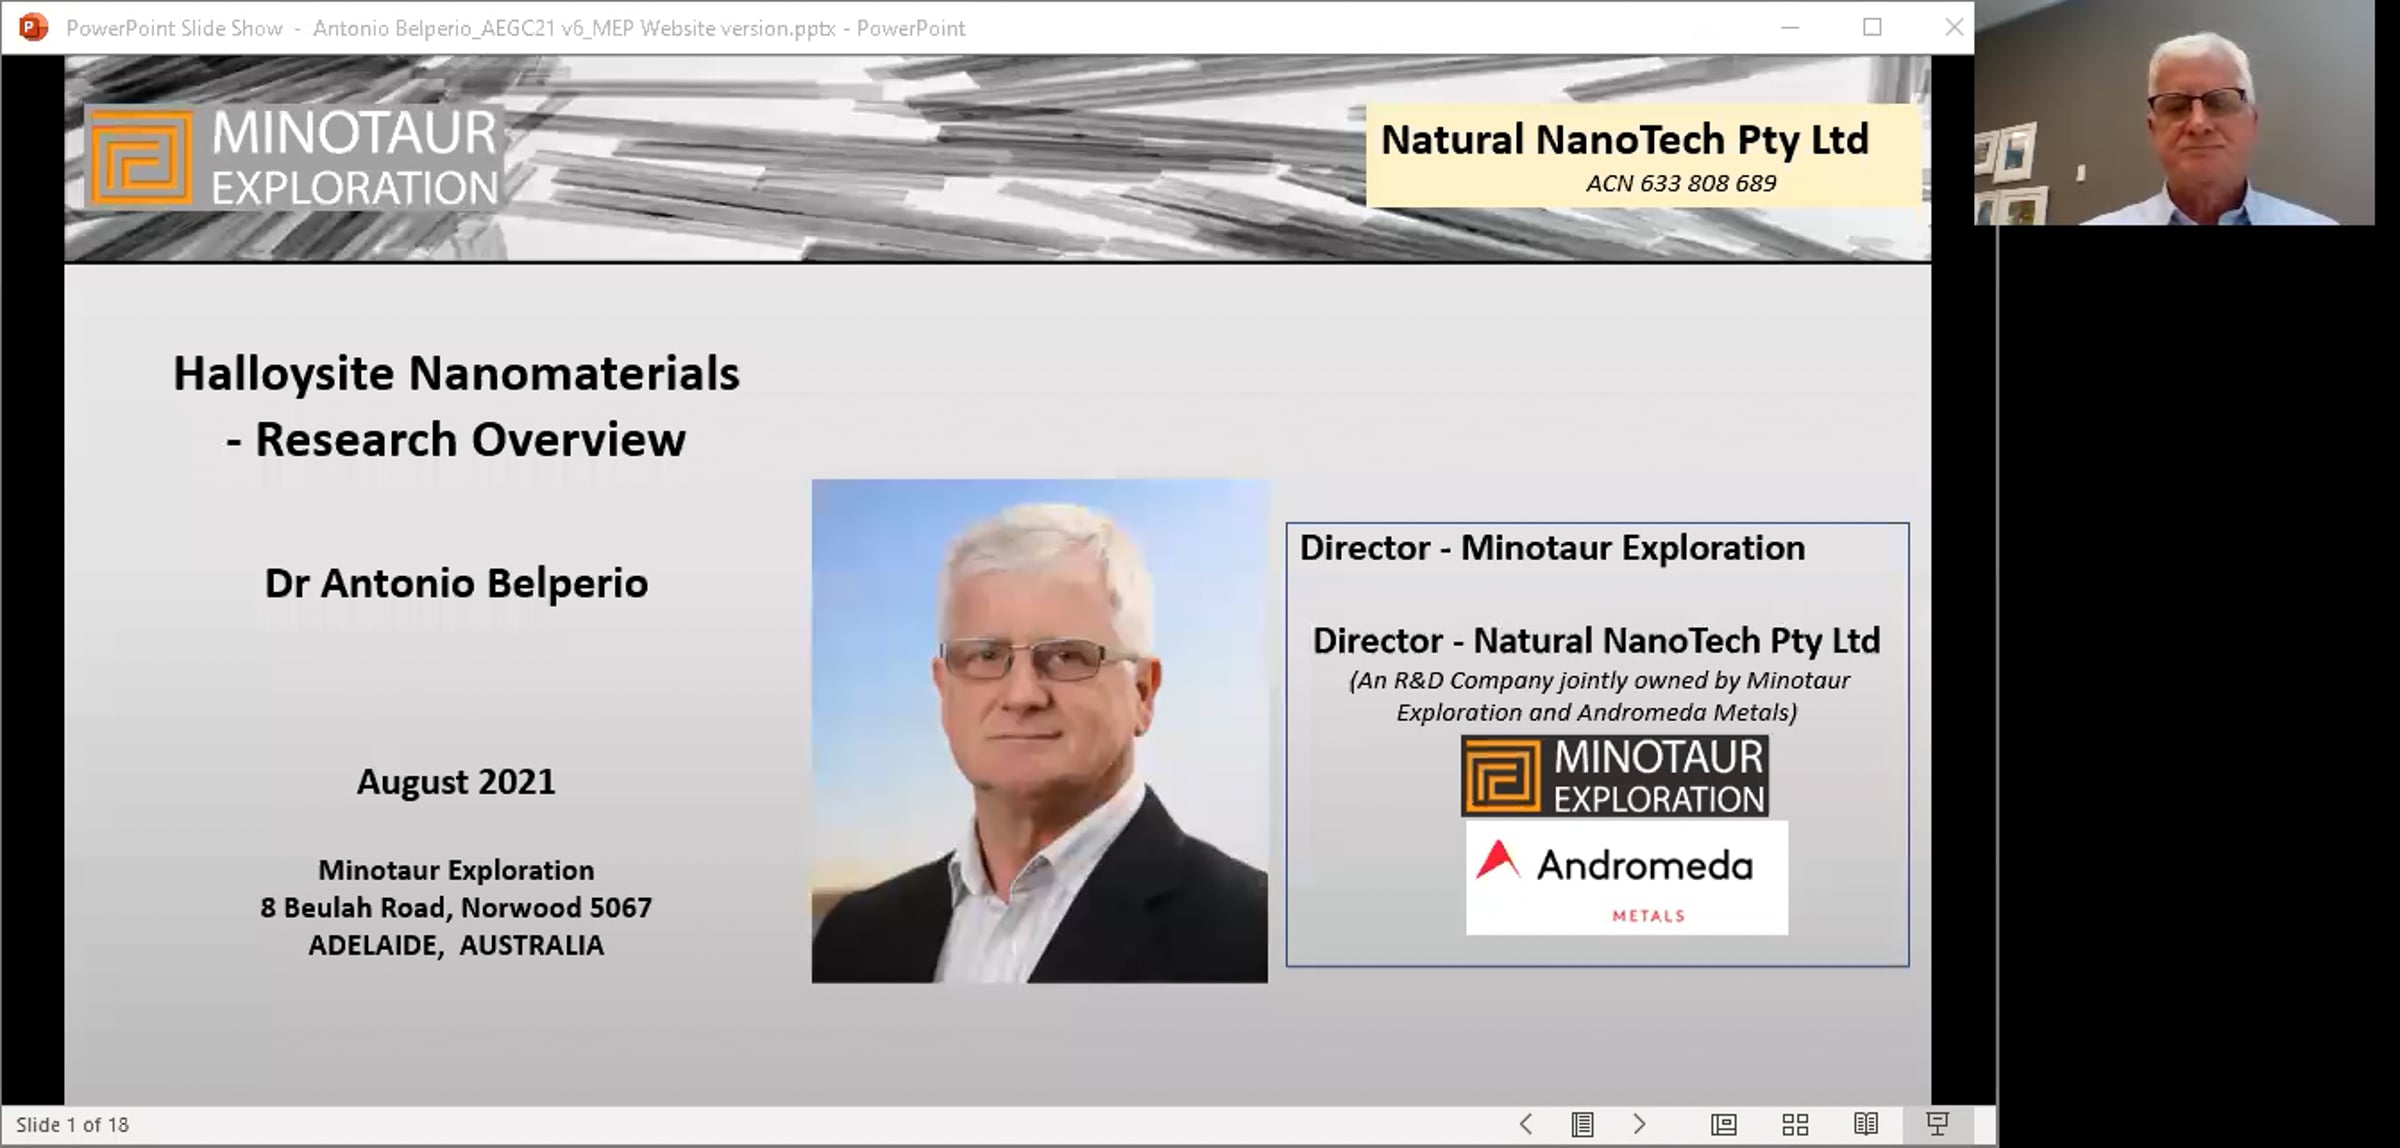Screen dimensions: 2400x1148
Task: Click the 'Dr Antonio Belperio' name text
Action: coord(456,583)
